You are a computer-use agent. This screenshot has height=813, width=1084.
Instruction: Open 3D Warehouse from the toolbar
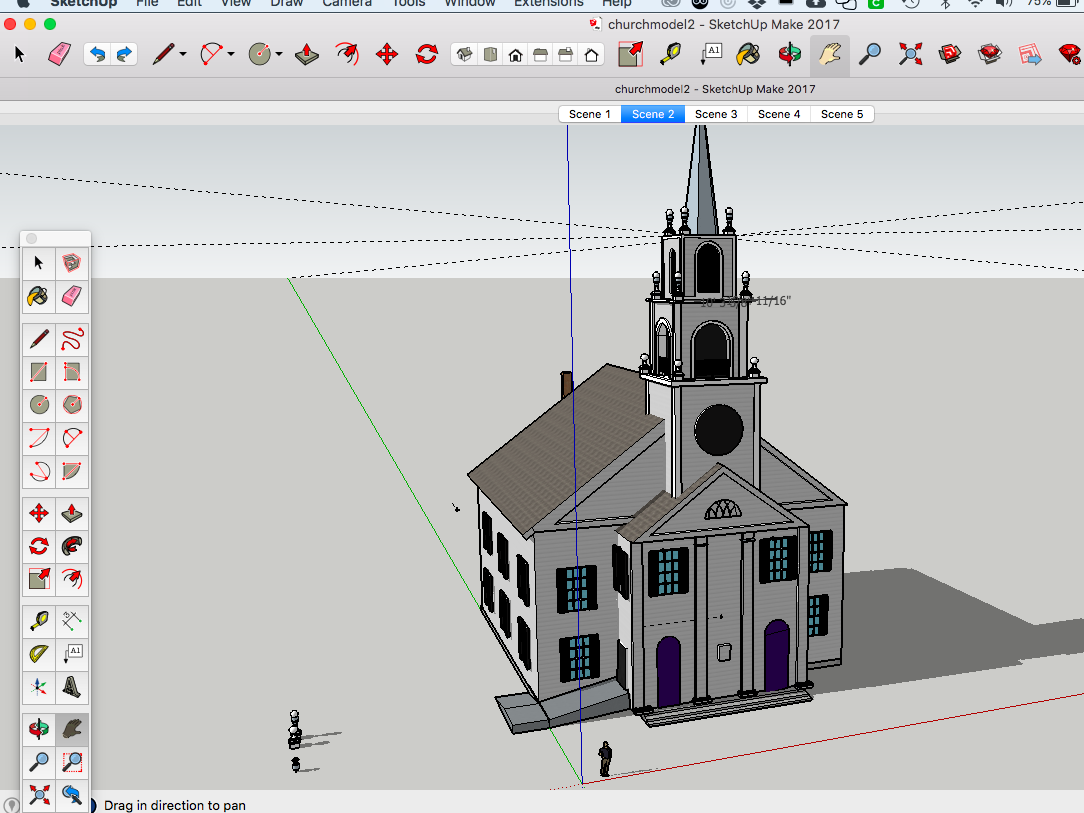point(950,54)
